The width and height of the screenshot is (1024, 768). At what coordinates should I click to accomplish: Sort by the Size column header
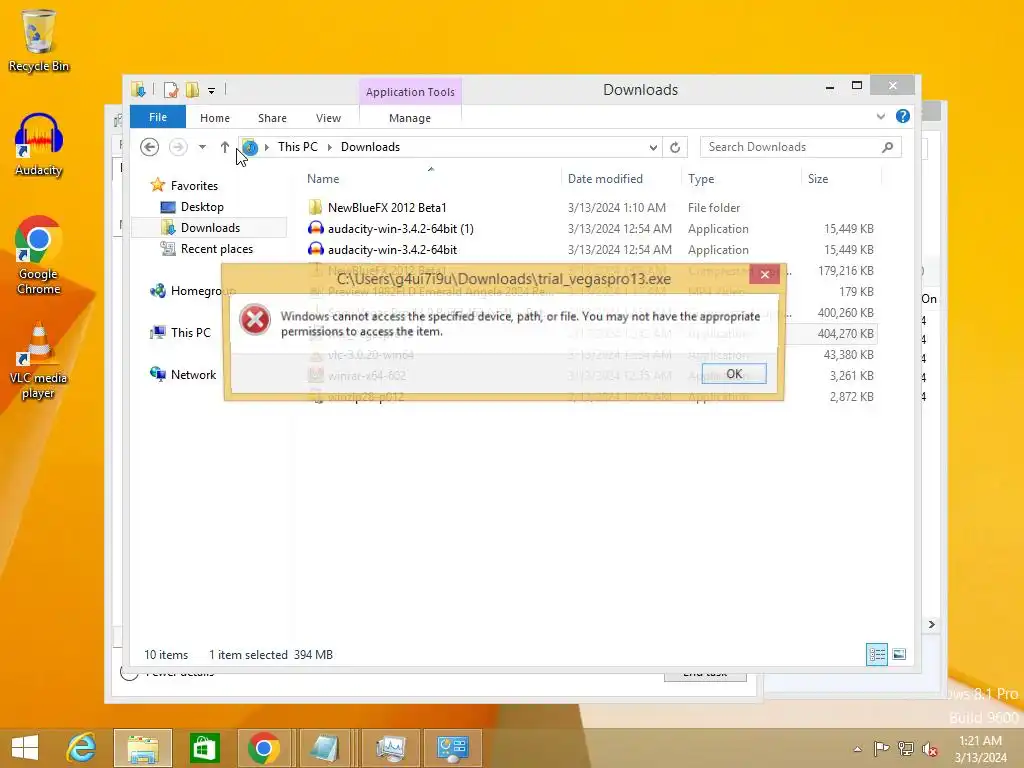(818, 179)
